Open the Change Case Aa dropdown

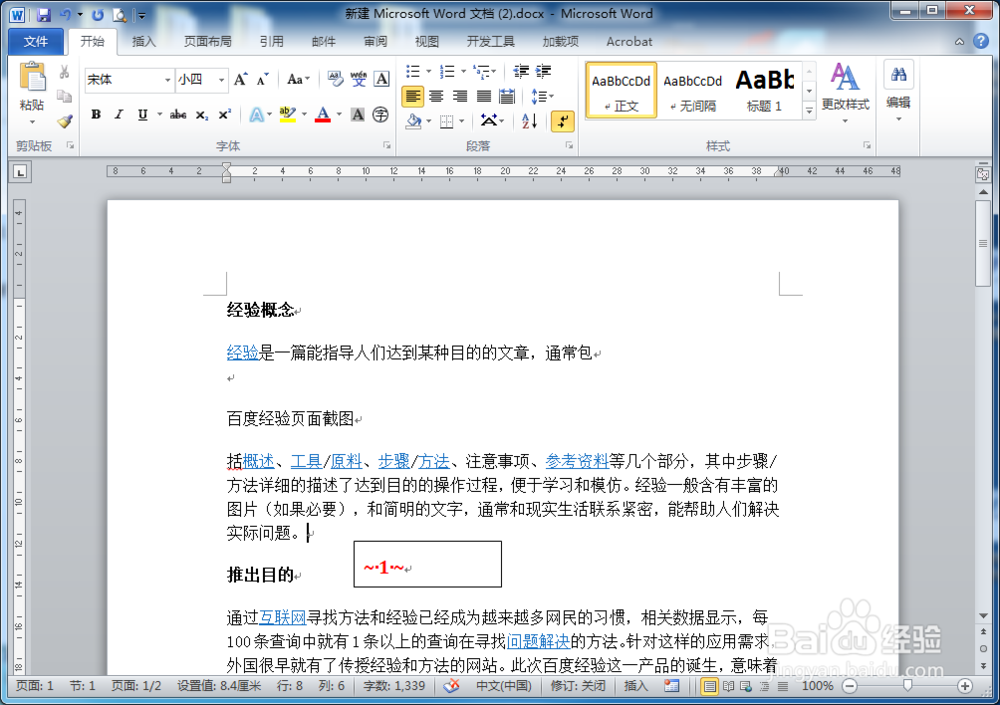pyautogui.click(x=297, y=80)
